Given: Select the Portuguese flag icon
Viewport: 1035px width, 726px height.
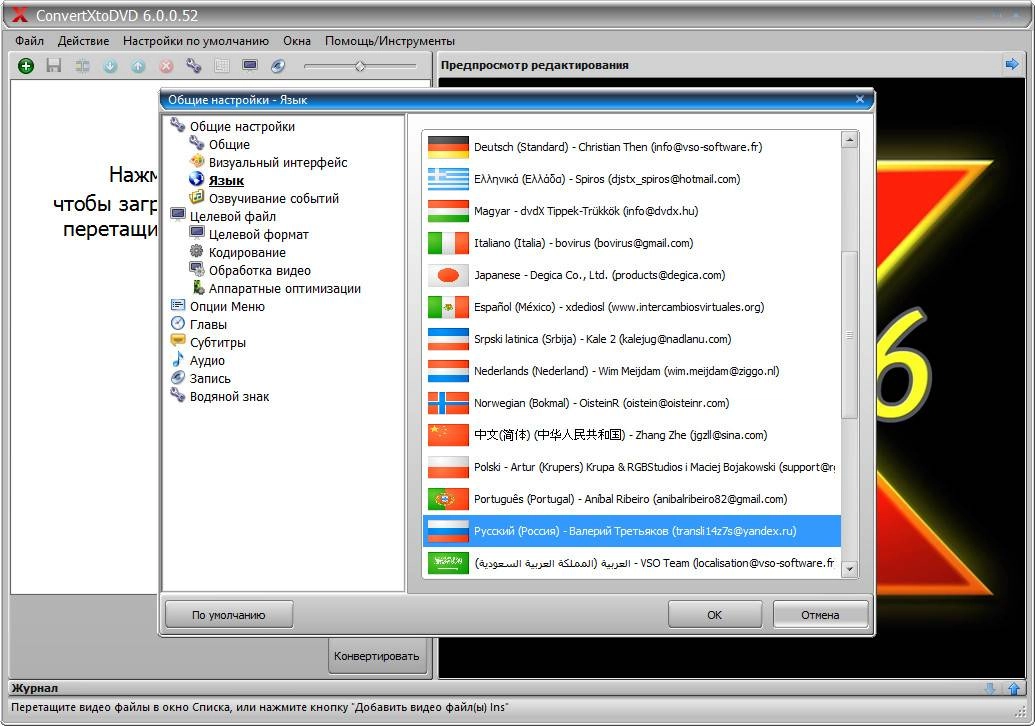Looking at the screenshot, I should click(448, 499).
